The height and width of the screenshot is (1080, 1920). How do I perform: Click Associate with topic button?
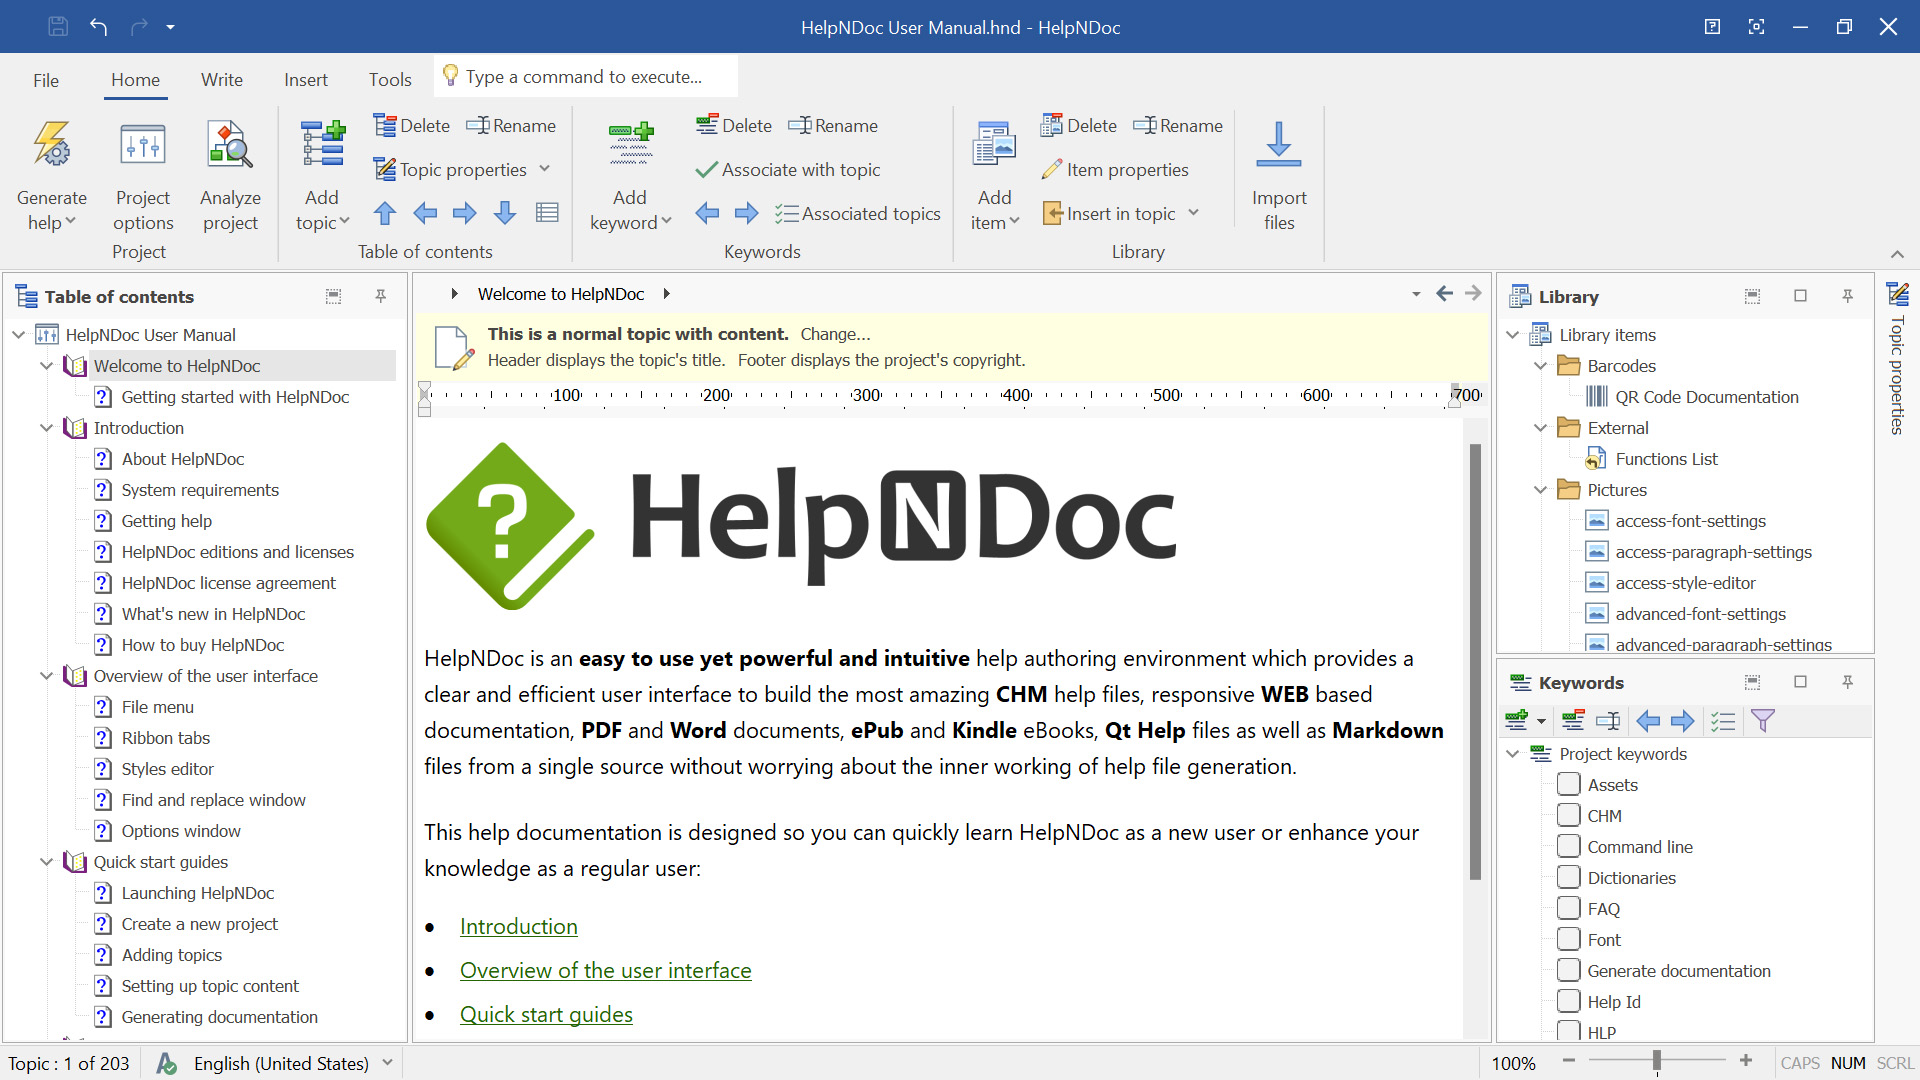[788, 170]
